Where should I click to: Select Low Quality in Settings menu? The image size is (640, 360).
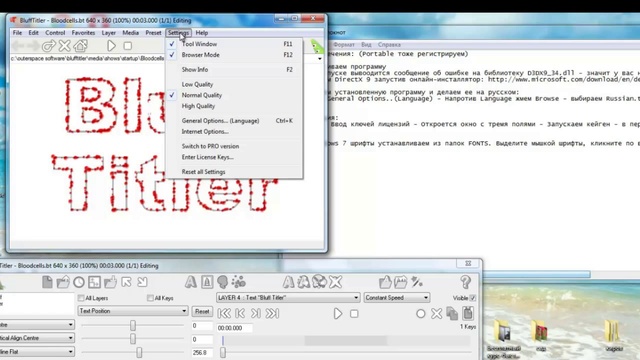click(x=234, y=84)
